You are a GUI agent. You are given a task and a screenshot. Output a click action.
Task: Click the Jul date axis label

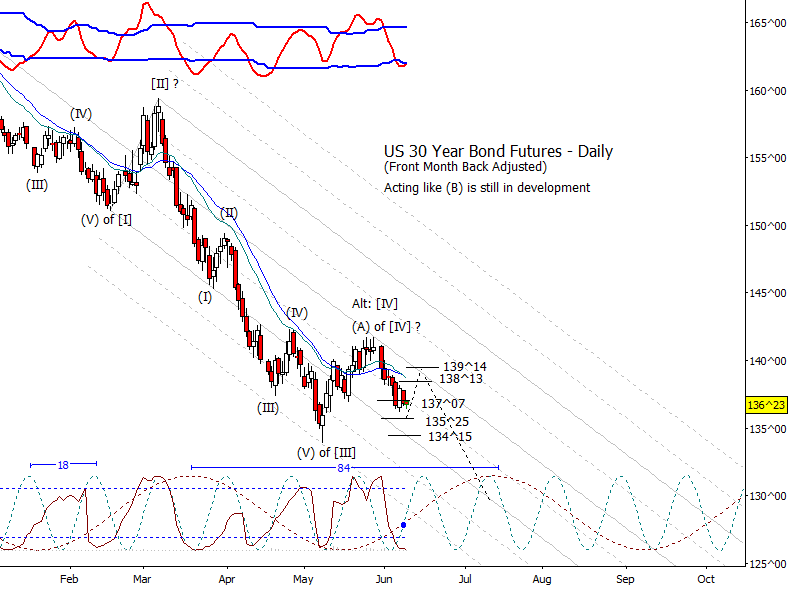click(465, 579)
